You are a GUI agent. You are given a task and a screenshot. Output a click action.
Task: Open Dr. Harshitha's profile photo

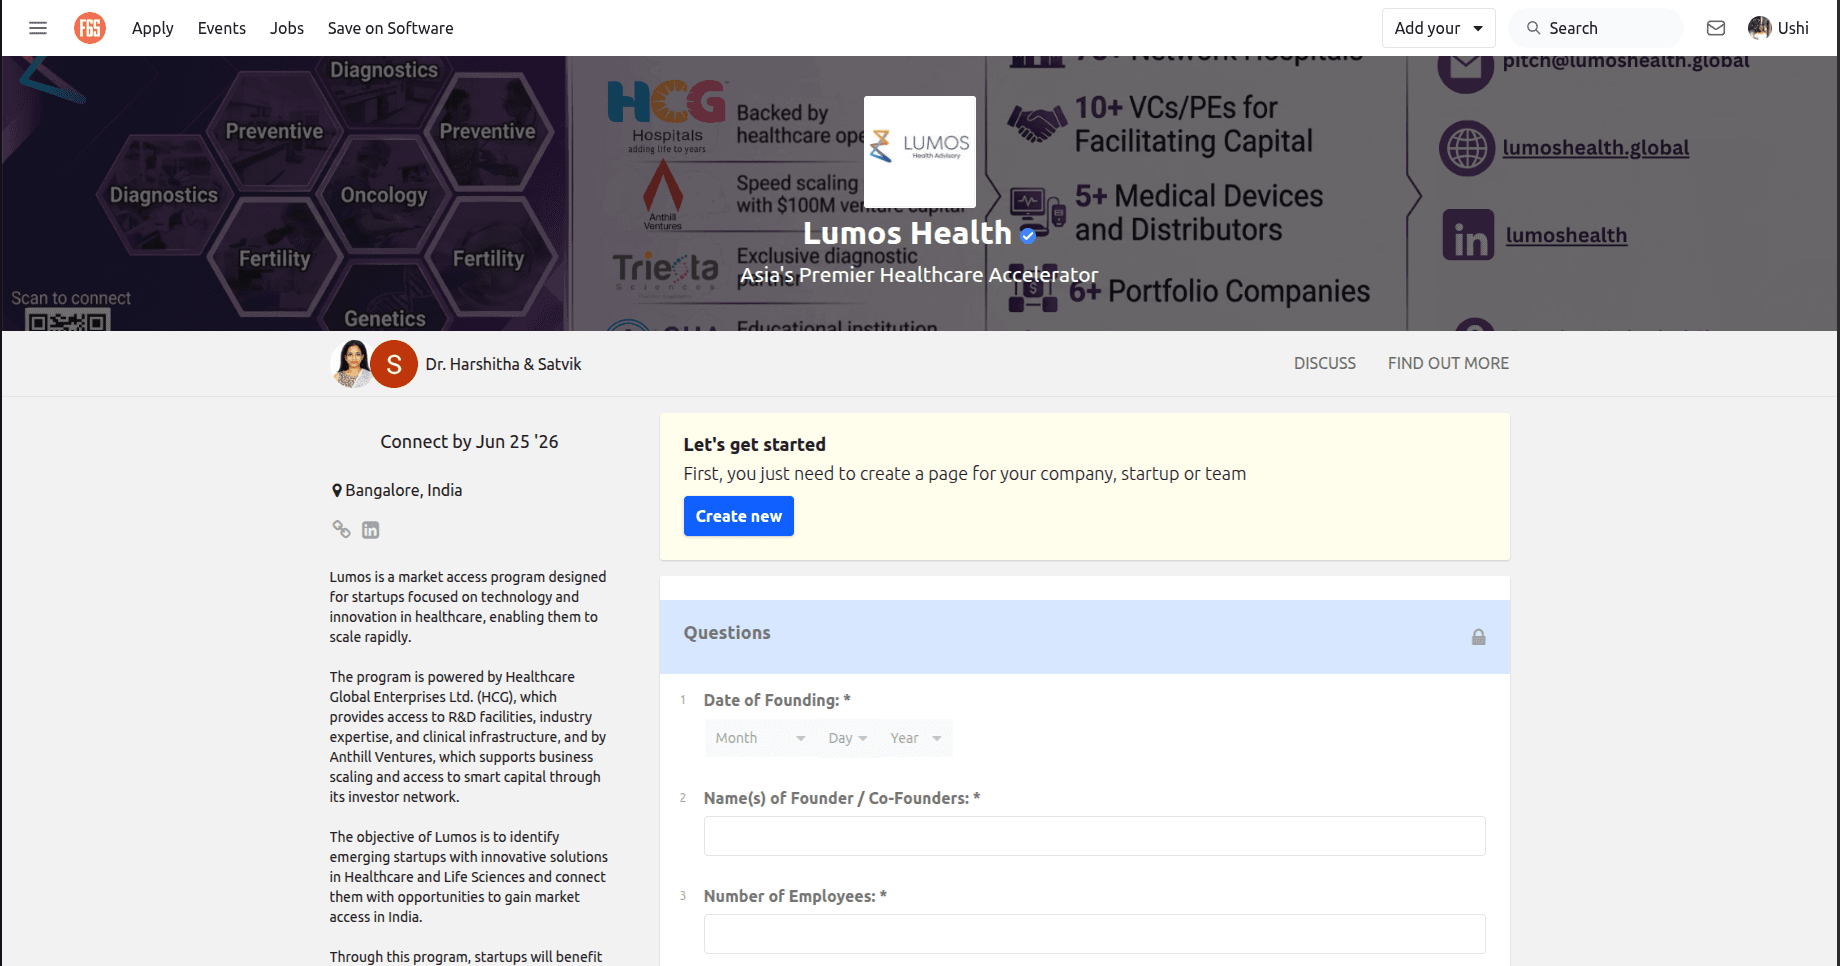pyautogui.click(x=352, y=364)
